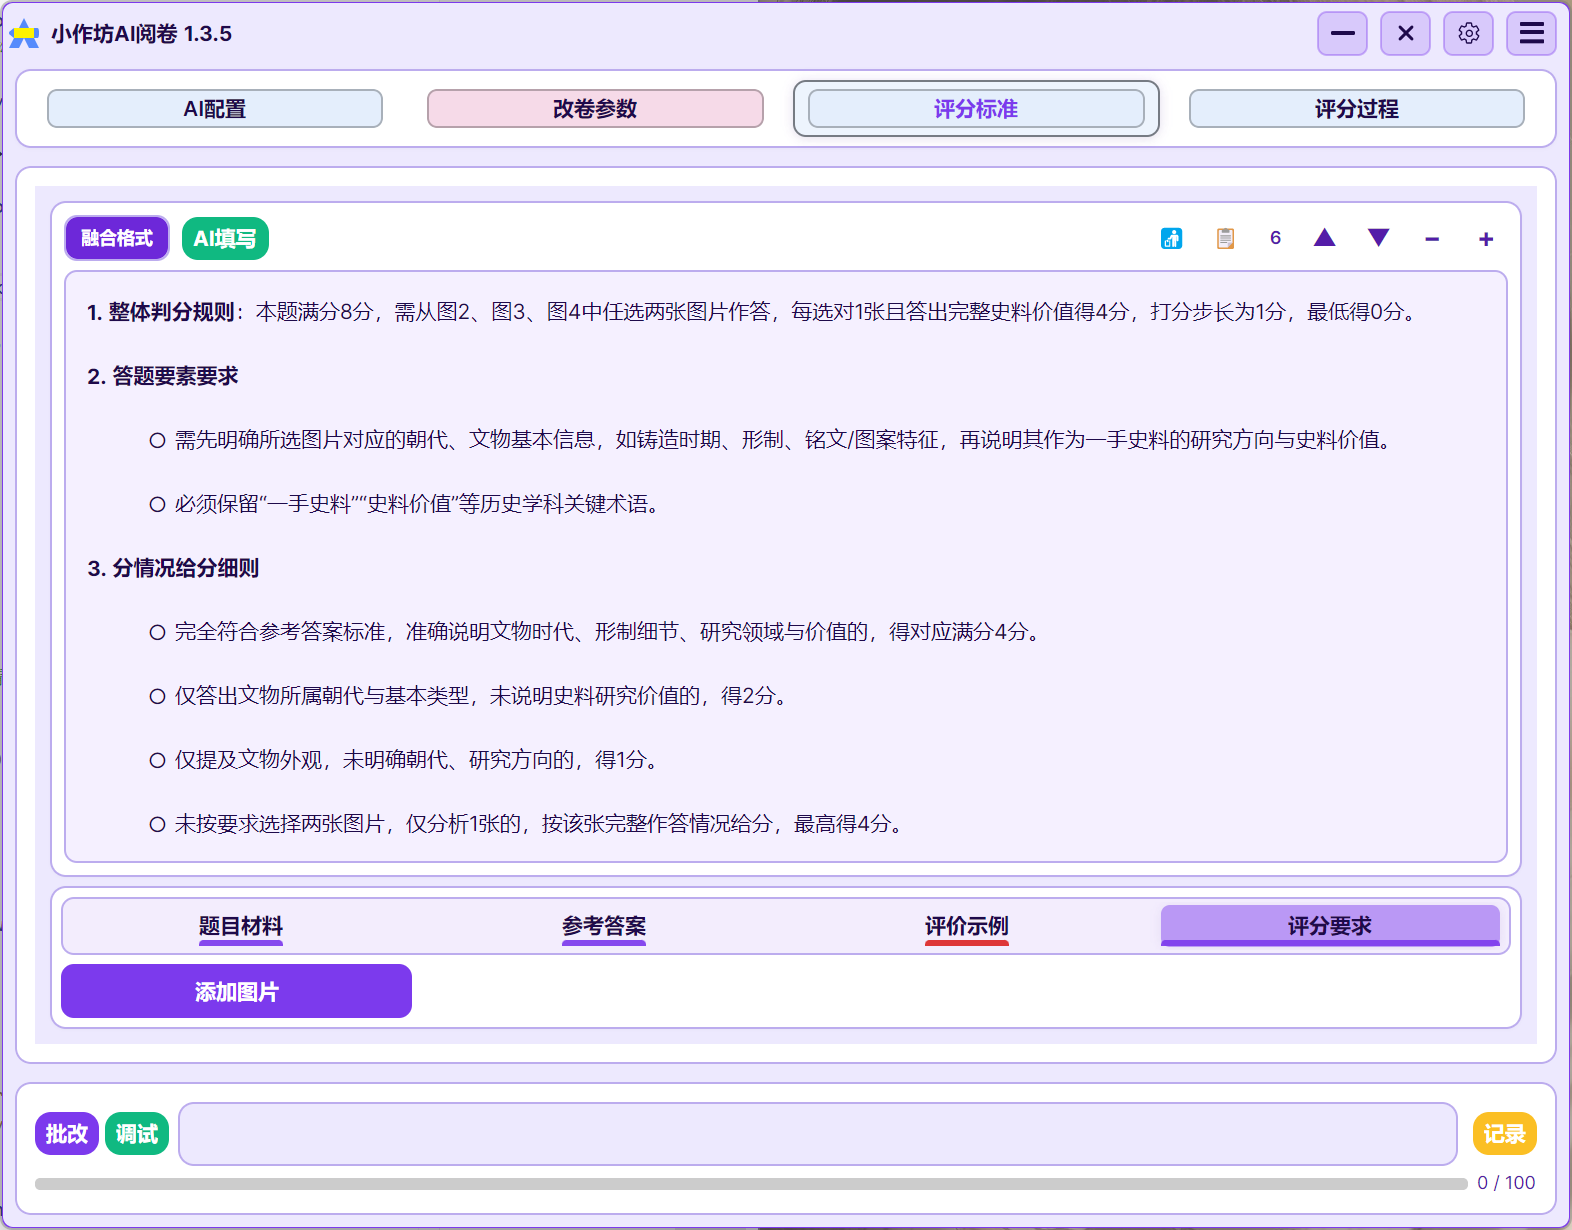Click the AI填写 button
The height and width of the screenshot is (1230, 1572).
click(225, 239)
